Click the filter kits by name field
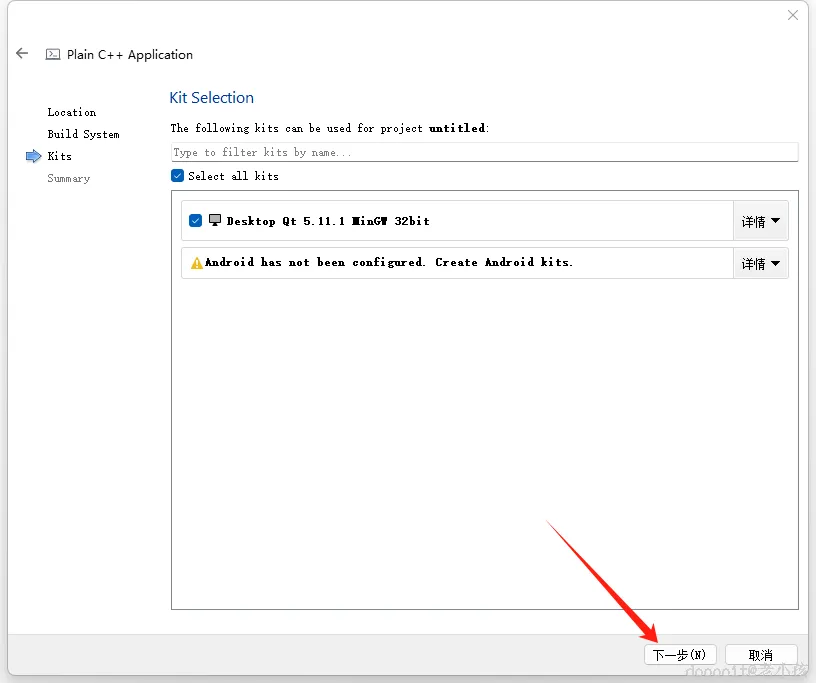Image resolution: width=816 pixels, height=683 pixels. coord(484,152)
